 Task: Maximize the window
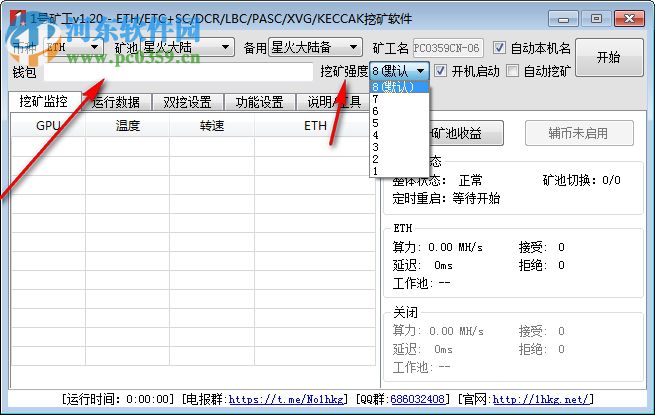point(596,19)
